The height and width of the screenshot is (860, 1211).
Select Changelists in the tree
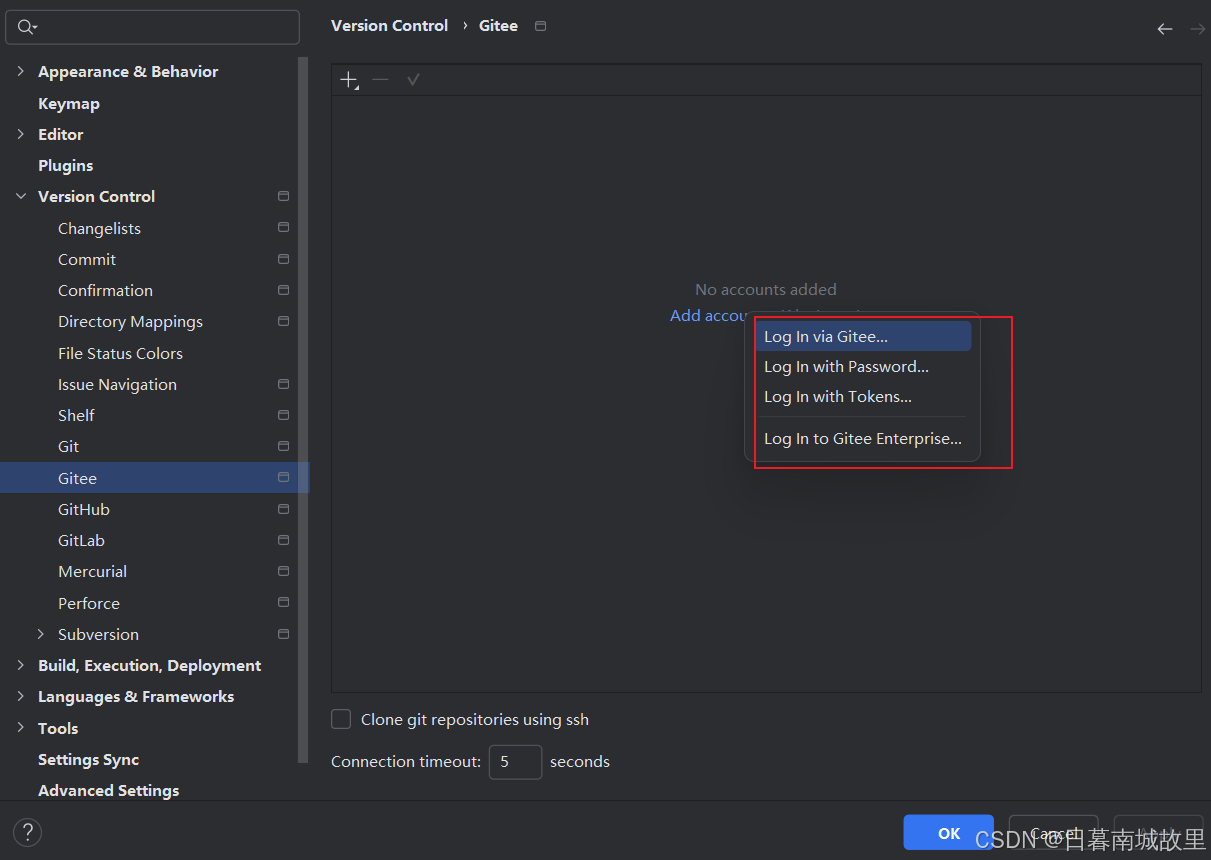point(99,228)
